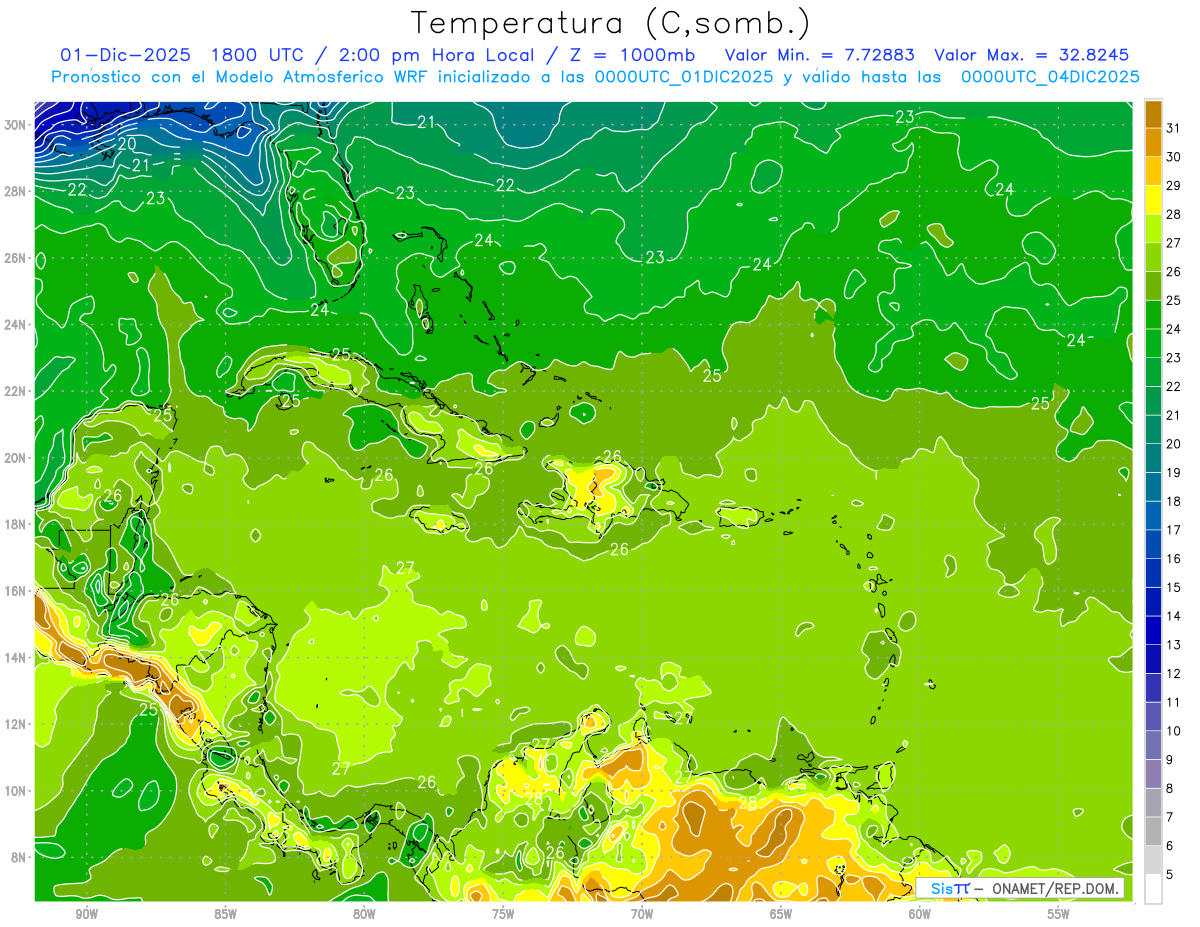Click the '65W' longitude axis label

[x=781, y=915]
